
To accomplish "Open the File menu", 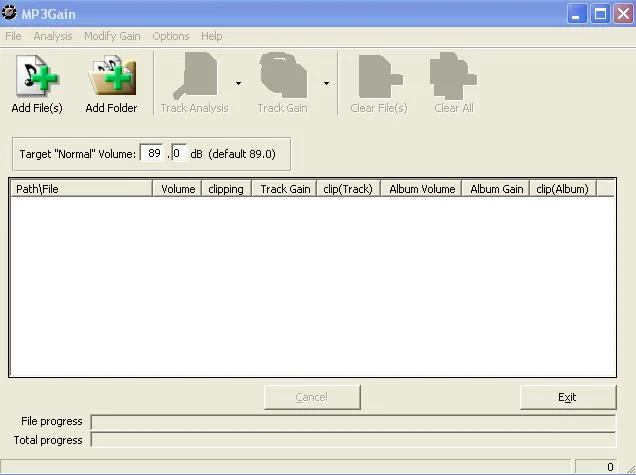I will click(x=13, y=36).
